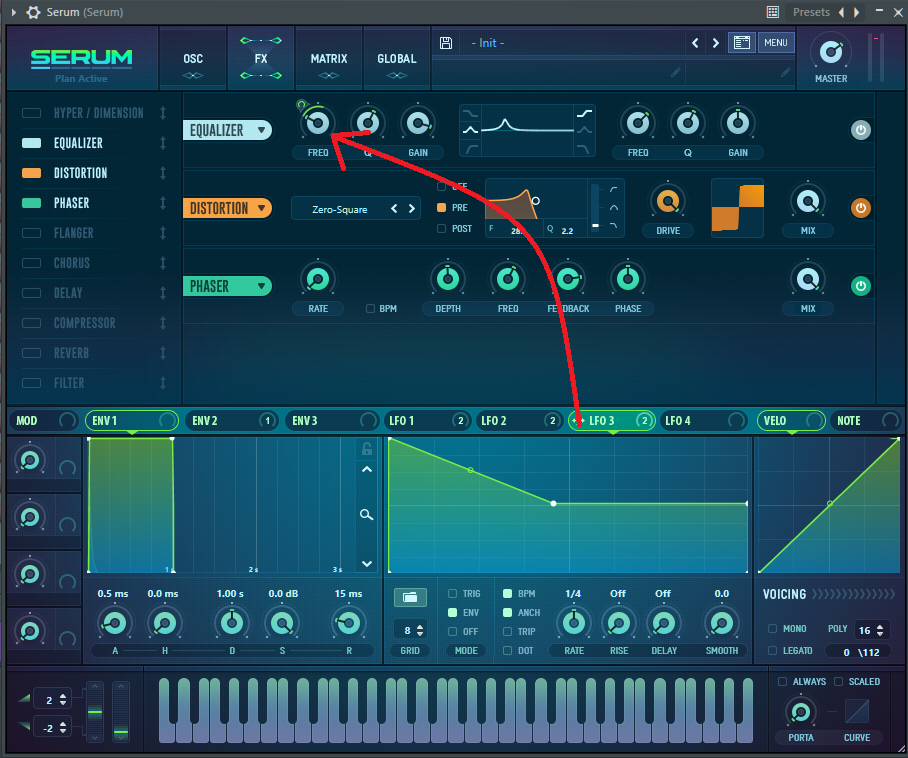This screenshot has height=758, width=908.
Task: Select the LFO 4 modulator tab
Action: pyautogui.click(x=705, y=421)
